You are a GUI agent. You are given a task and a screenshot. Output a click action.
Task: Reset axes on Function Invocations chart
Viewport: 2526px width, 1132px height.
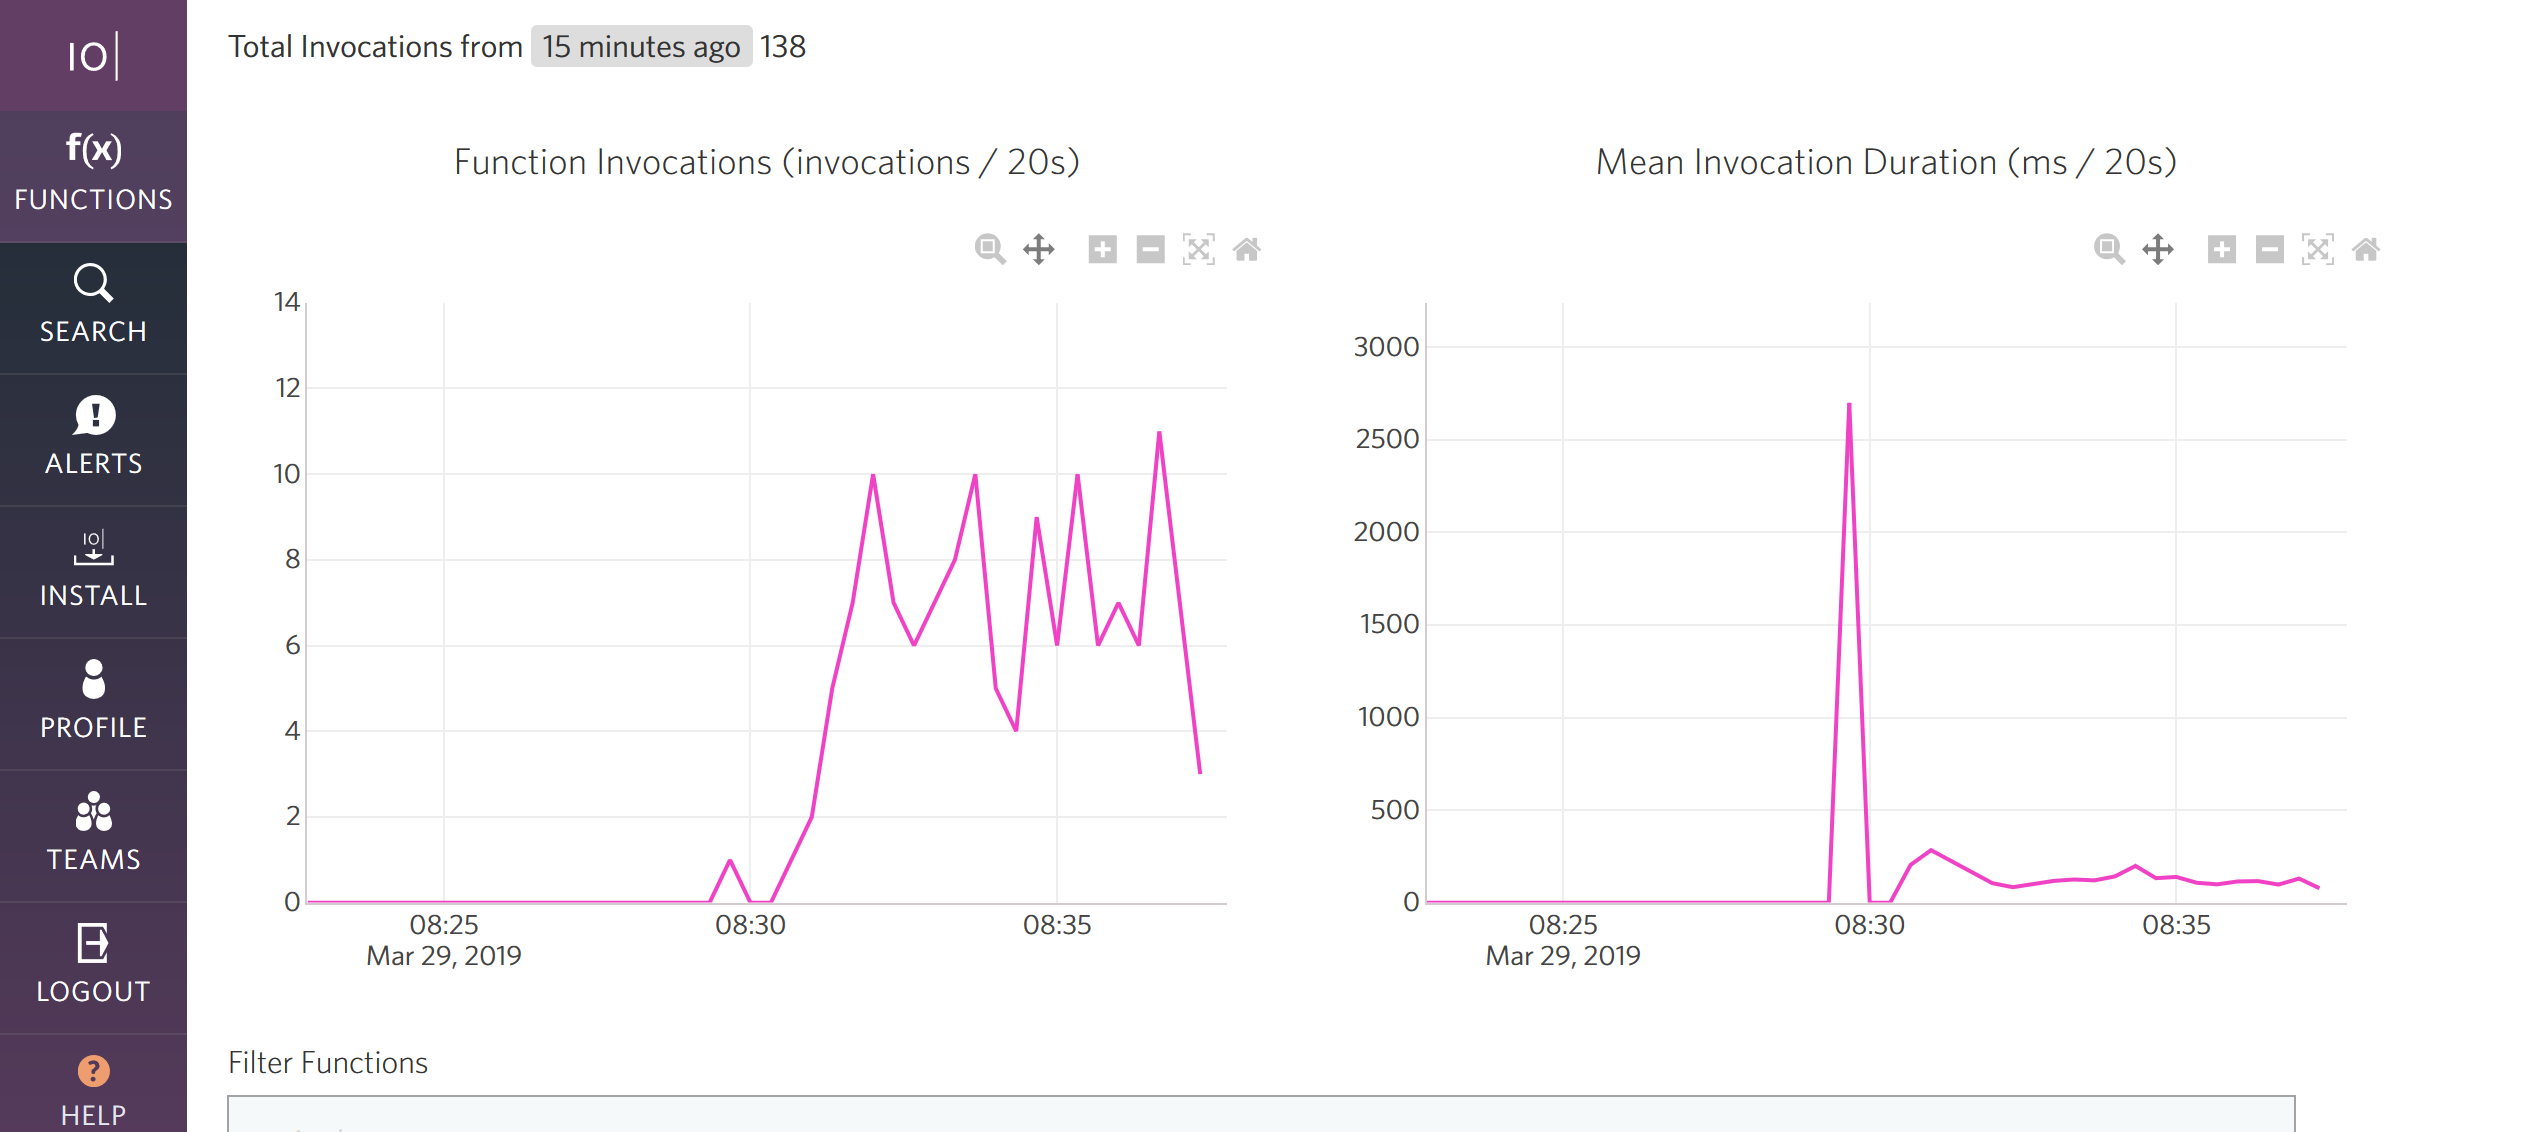pos(1246,249)
